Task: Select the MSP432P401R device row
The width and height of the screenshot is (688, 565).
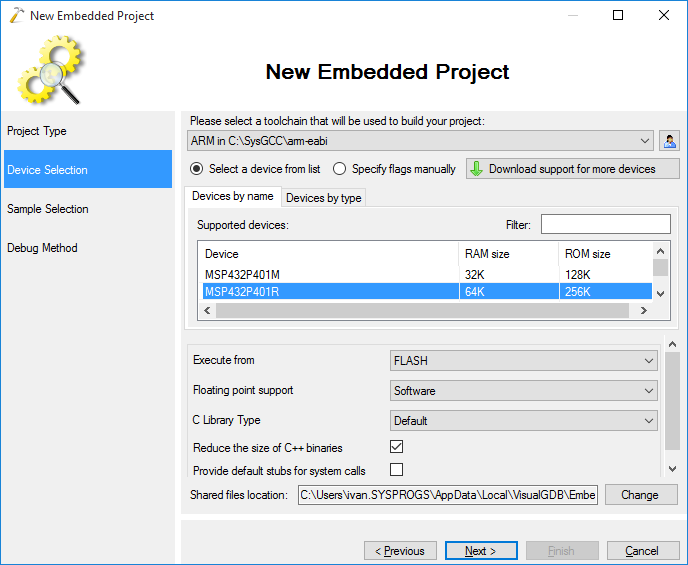Action: [x=427, y=292]
